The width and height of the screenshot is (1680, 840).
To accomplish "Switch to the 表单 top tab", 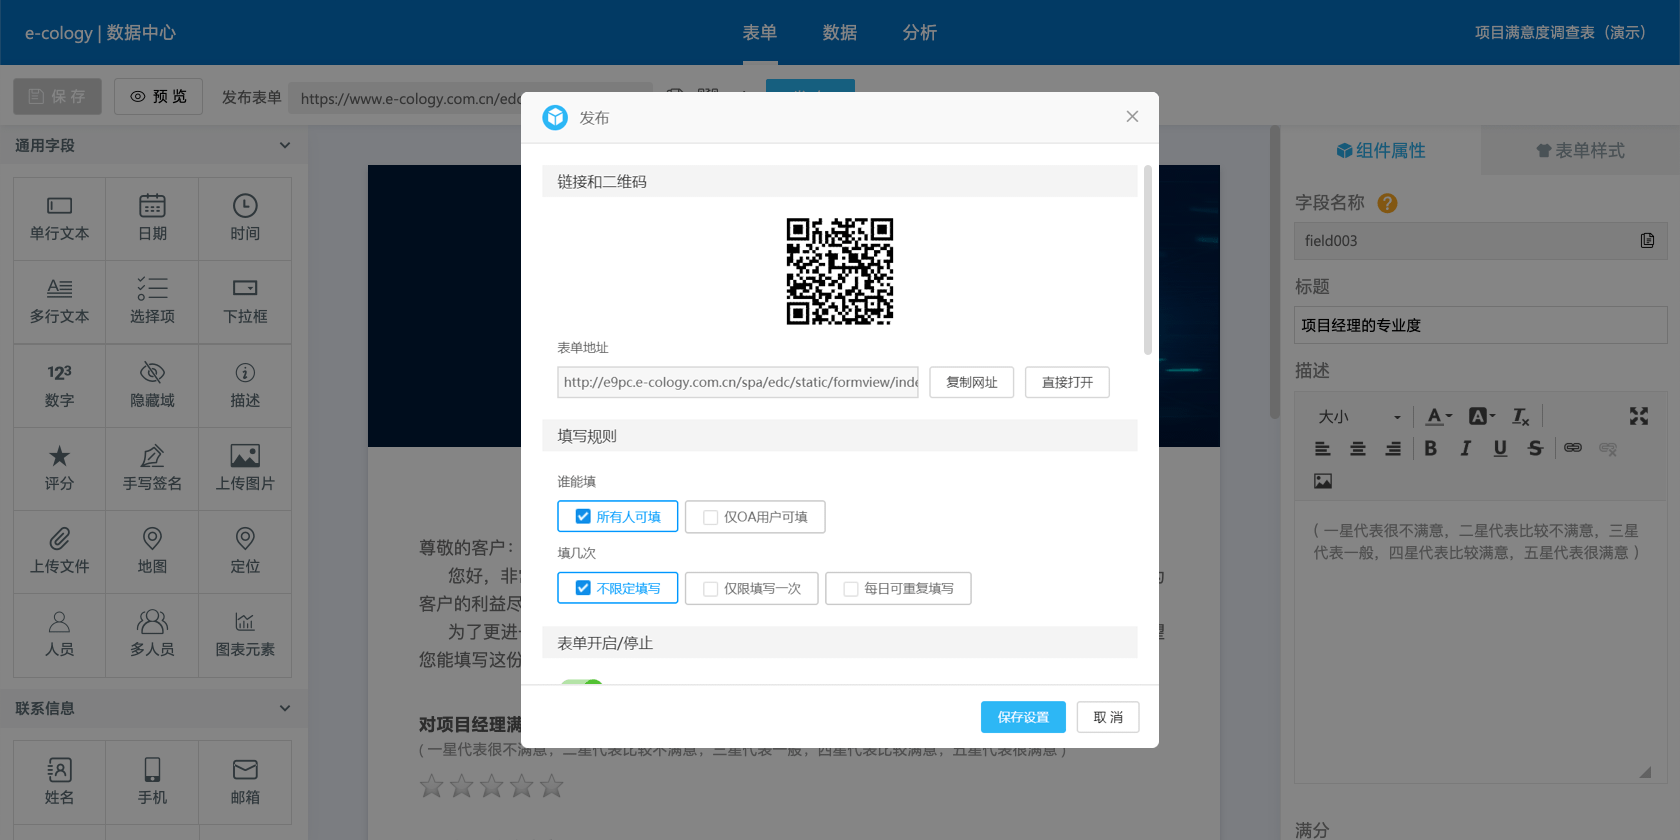I will point(760,33).
